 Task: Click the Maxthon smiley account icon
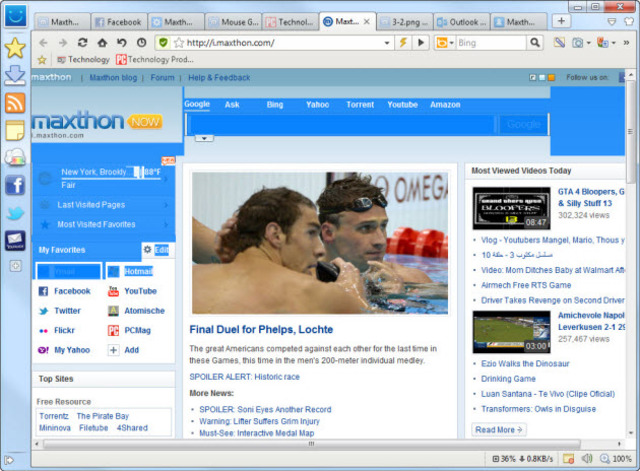16,16
